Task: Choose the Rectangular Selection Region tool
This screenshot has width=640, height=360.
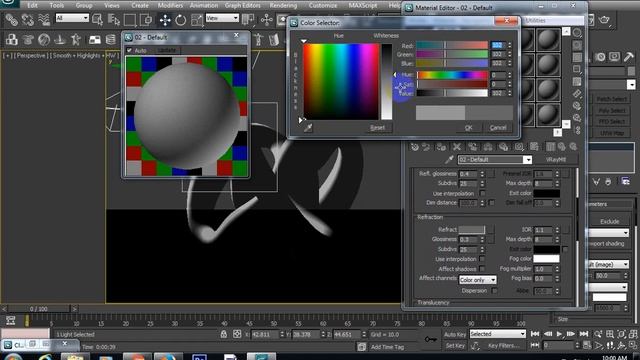Action: pos(130,19)
